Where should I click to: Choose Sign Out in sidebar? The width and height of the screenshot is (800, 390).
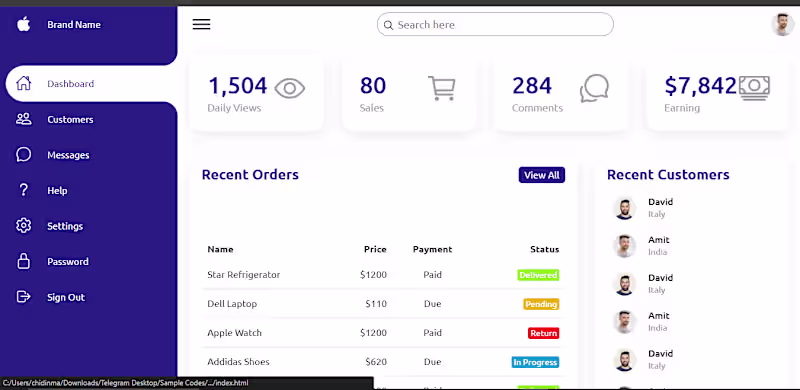(66, 297)
